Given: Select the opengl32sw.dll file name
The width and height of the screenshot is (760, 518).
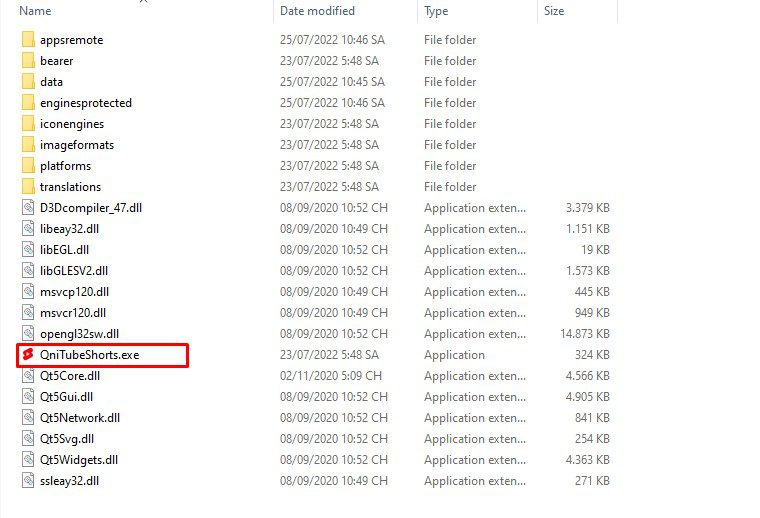Looking at the screenshot, I should (x=79, y=334).
